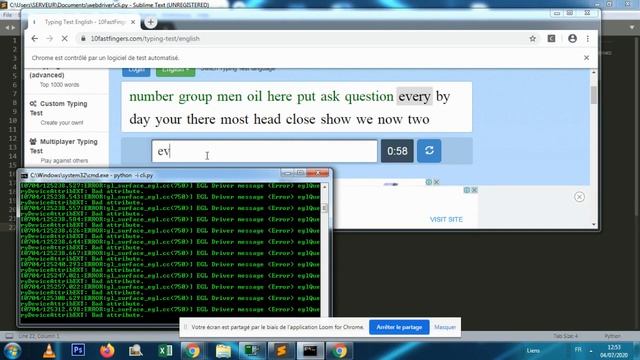Click the word 'number' in the test text
The image size is (640, 360).
point(151,96)
